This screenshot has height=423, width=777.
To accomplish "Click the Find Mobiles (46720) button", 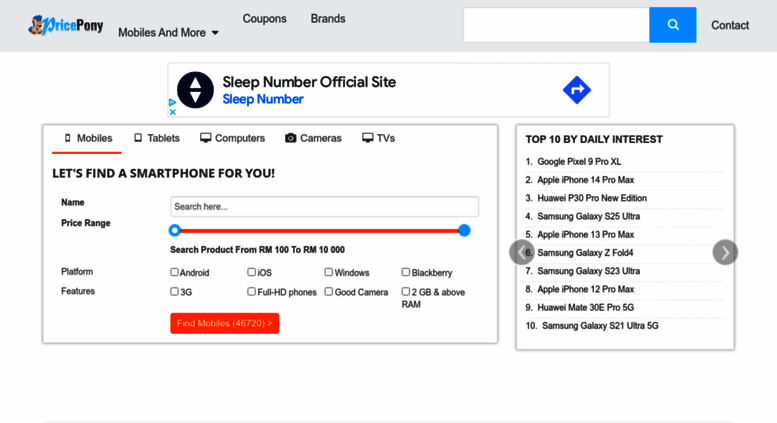I will (224, 323).
